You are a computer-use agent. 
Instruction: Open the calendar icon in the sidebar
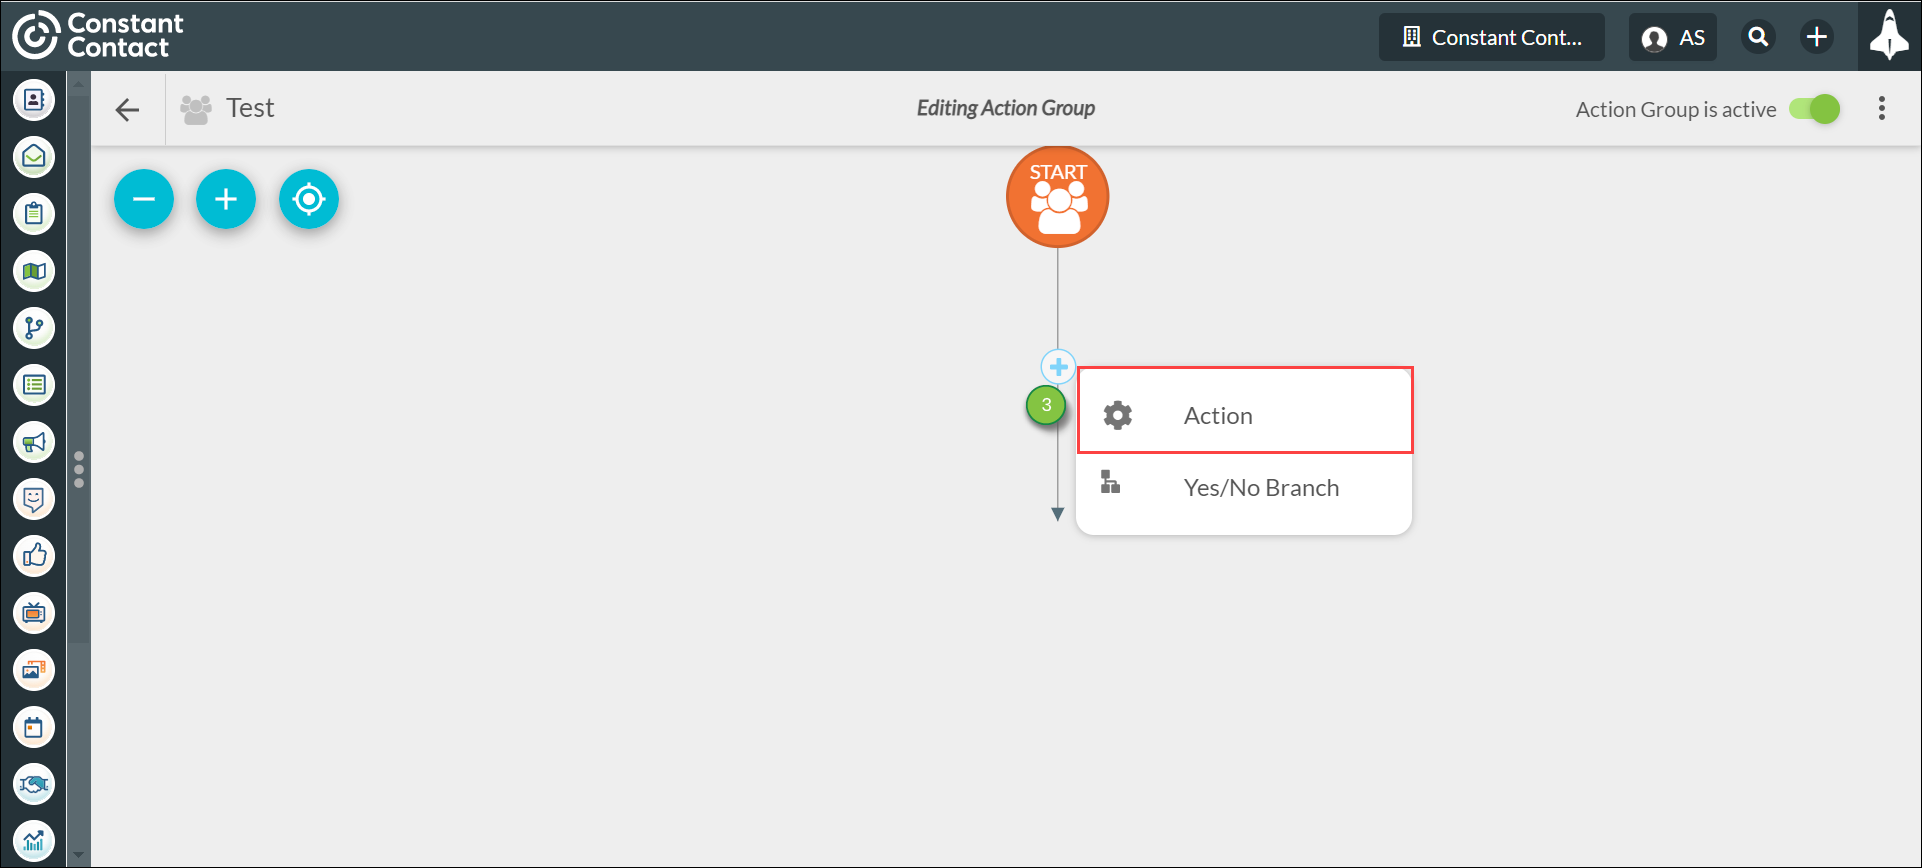tap(34, 727)
